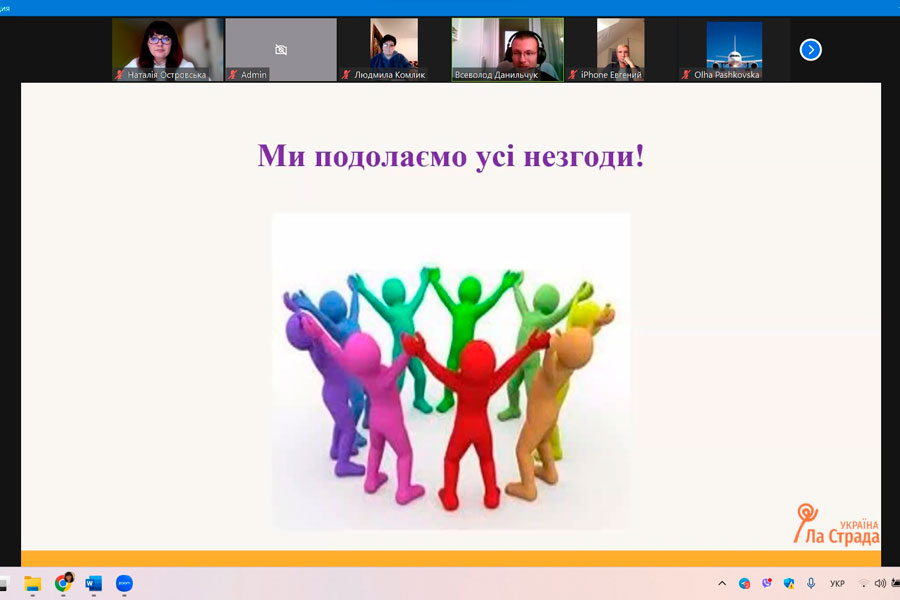The width and height of the screenshot is (900, 600).
Task: Select Наталія Островська video tile
Action: [168, 49]
